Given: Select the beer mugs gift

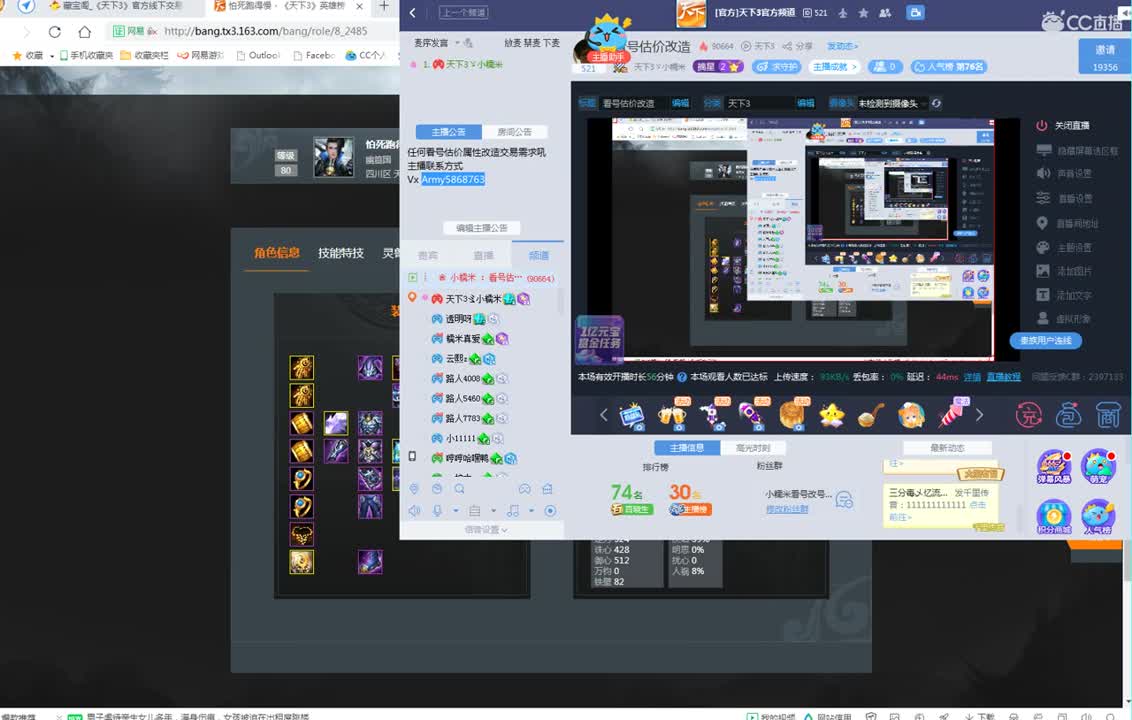Looking at the screenshot, I should pos(672,415).
